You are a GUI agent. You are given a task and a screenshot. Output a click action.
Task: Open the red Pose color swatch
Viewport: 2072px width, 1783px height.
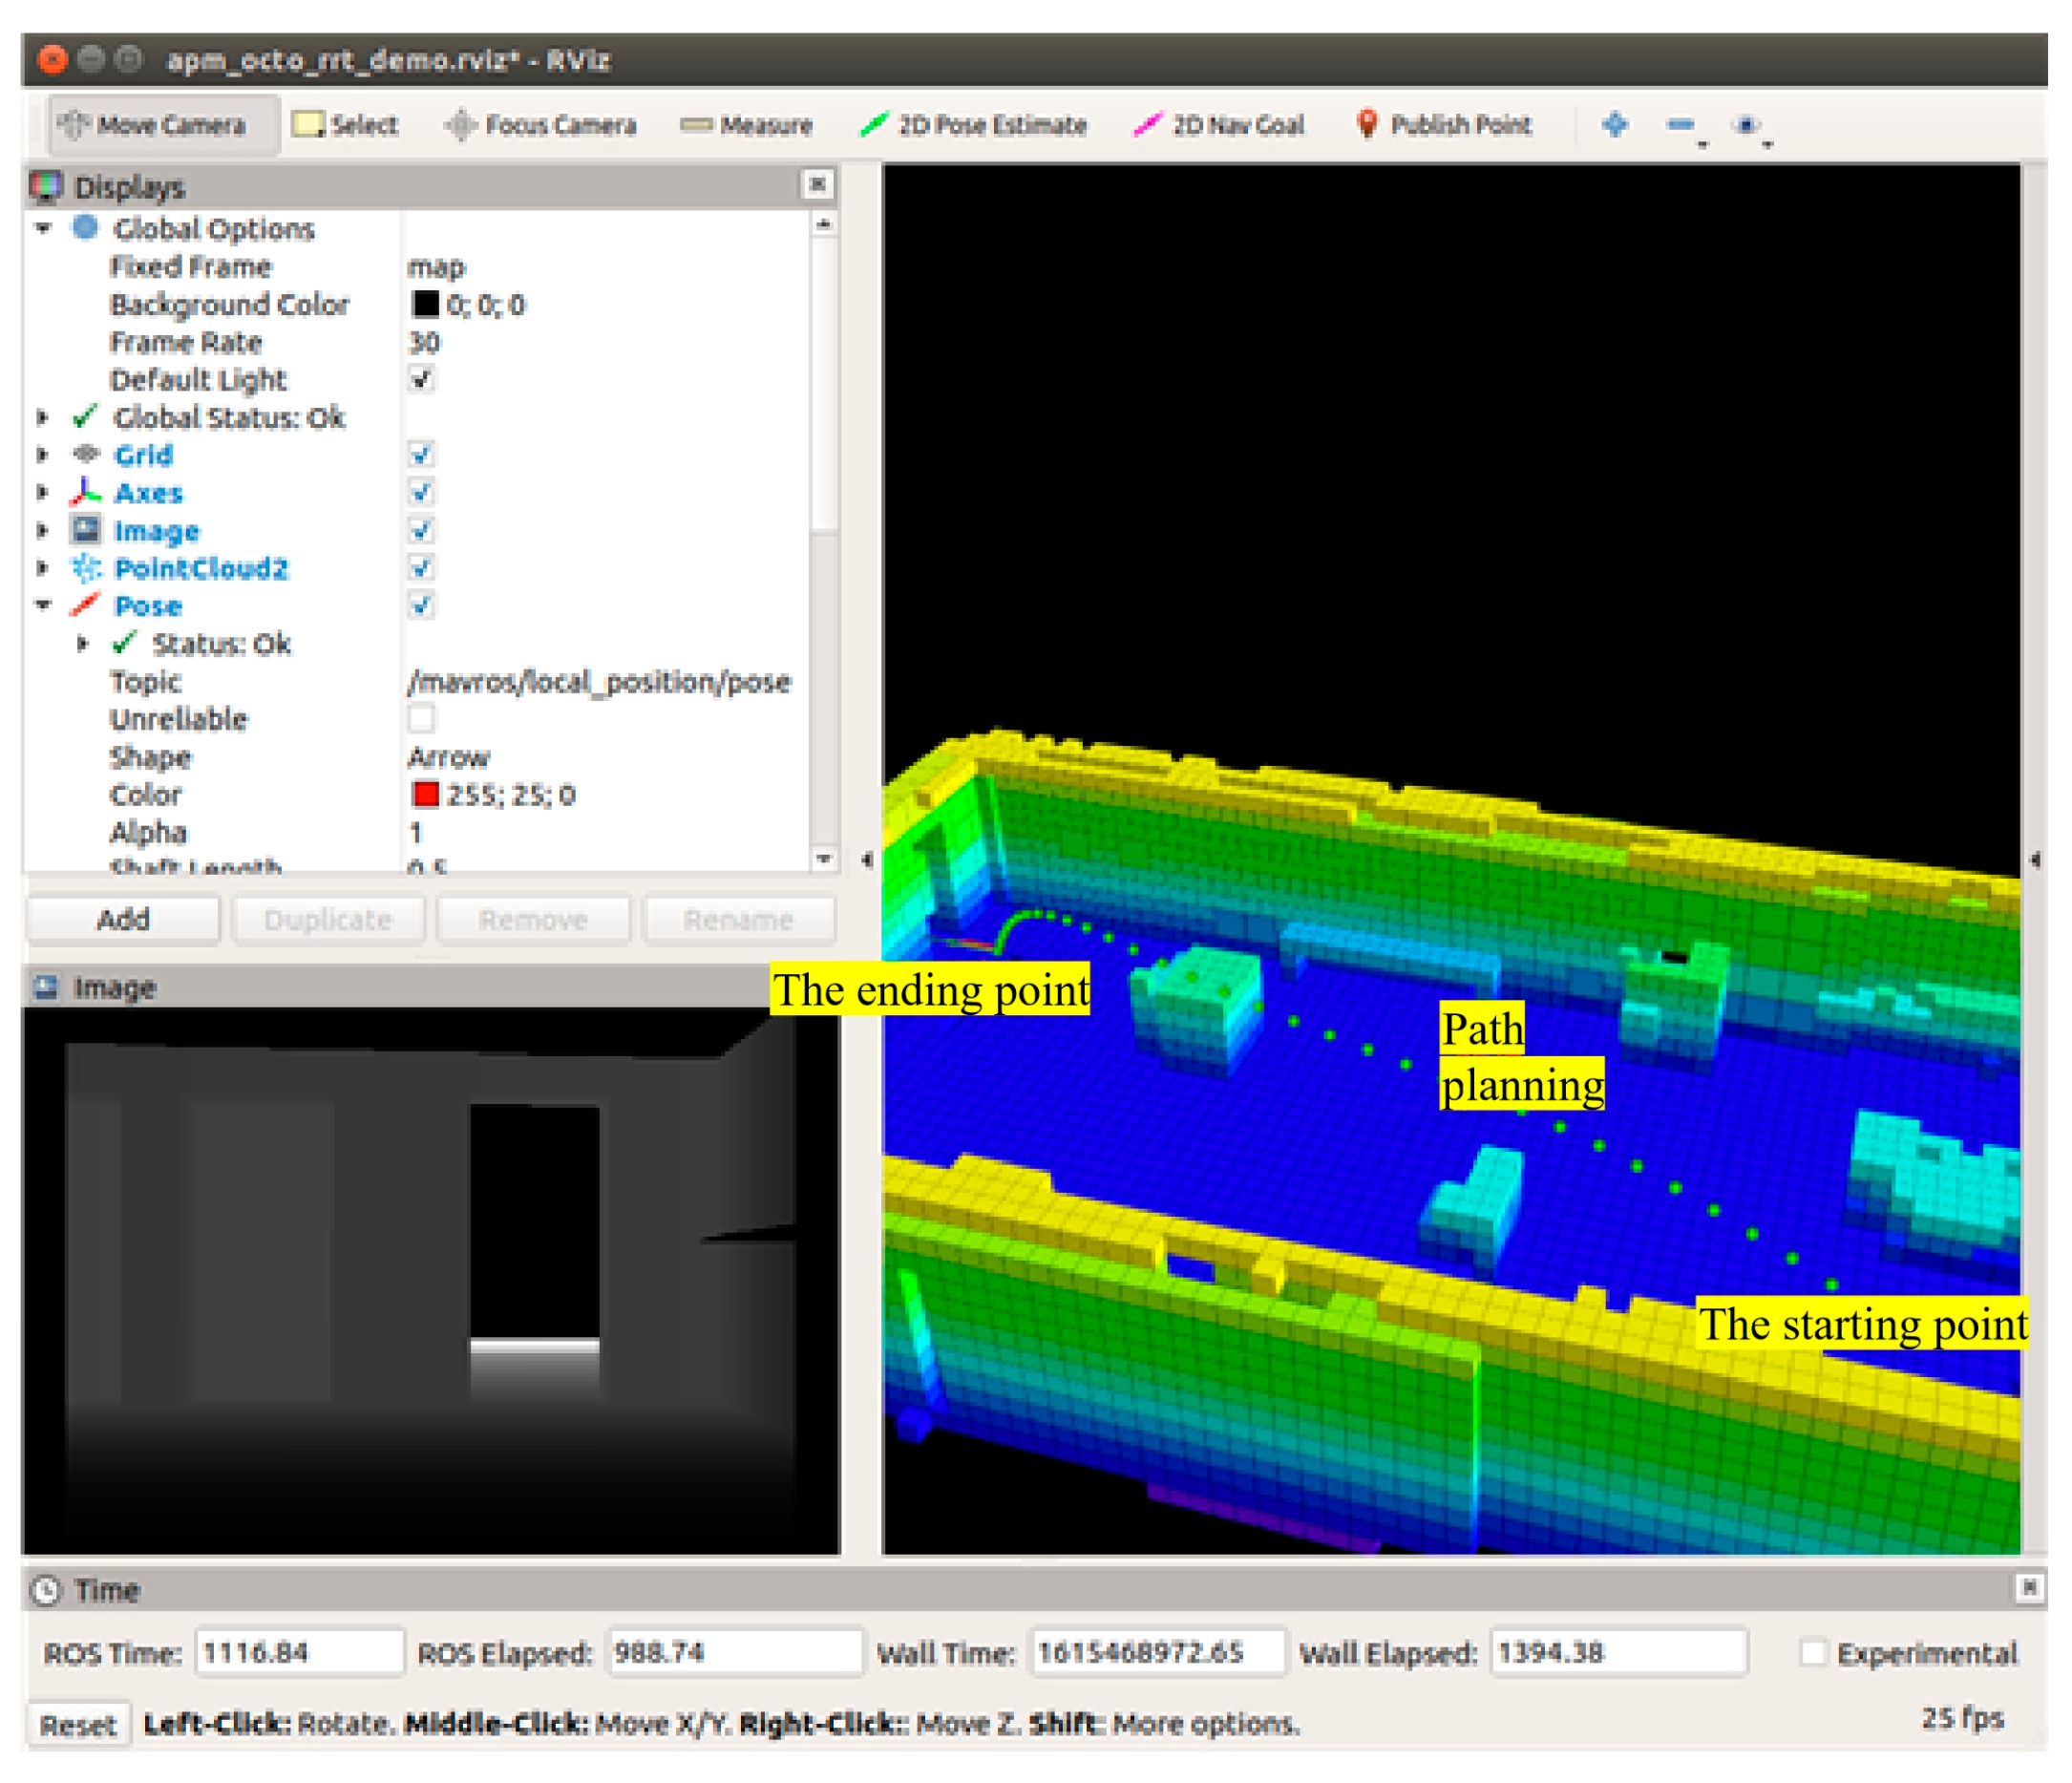(x=425, y=795)
